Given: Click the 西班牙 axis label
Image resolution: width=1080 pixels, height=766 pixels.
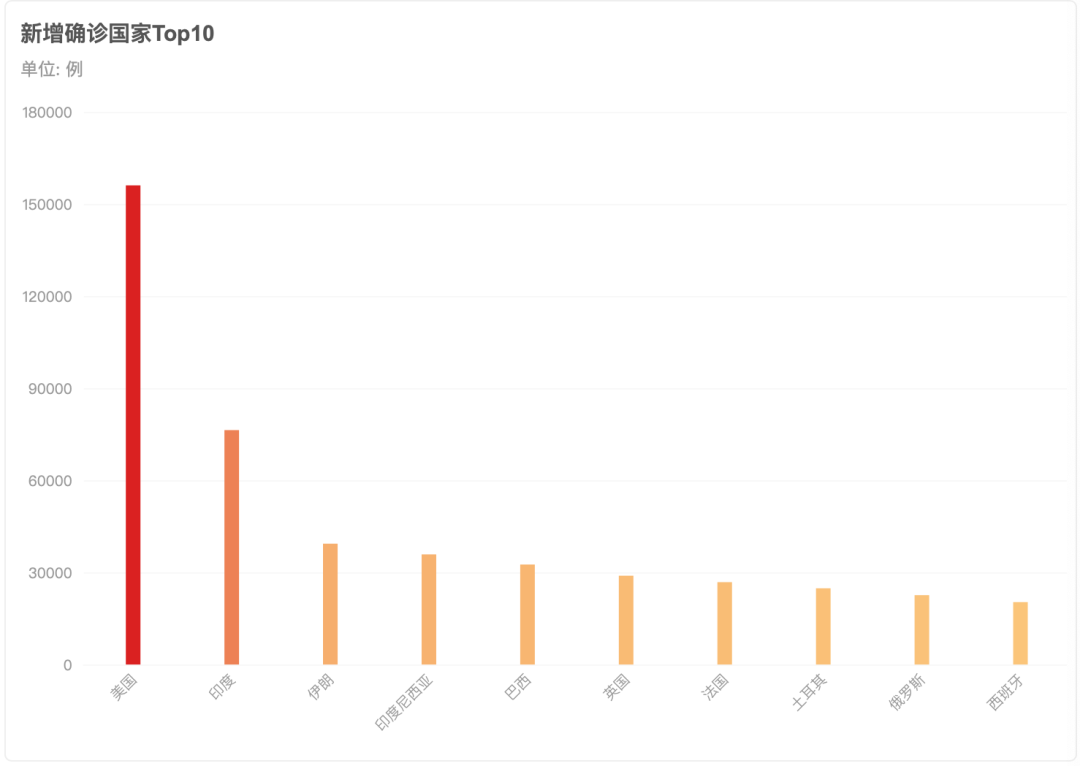Looking at the screenshot, I should click(x=1006, y=692).
